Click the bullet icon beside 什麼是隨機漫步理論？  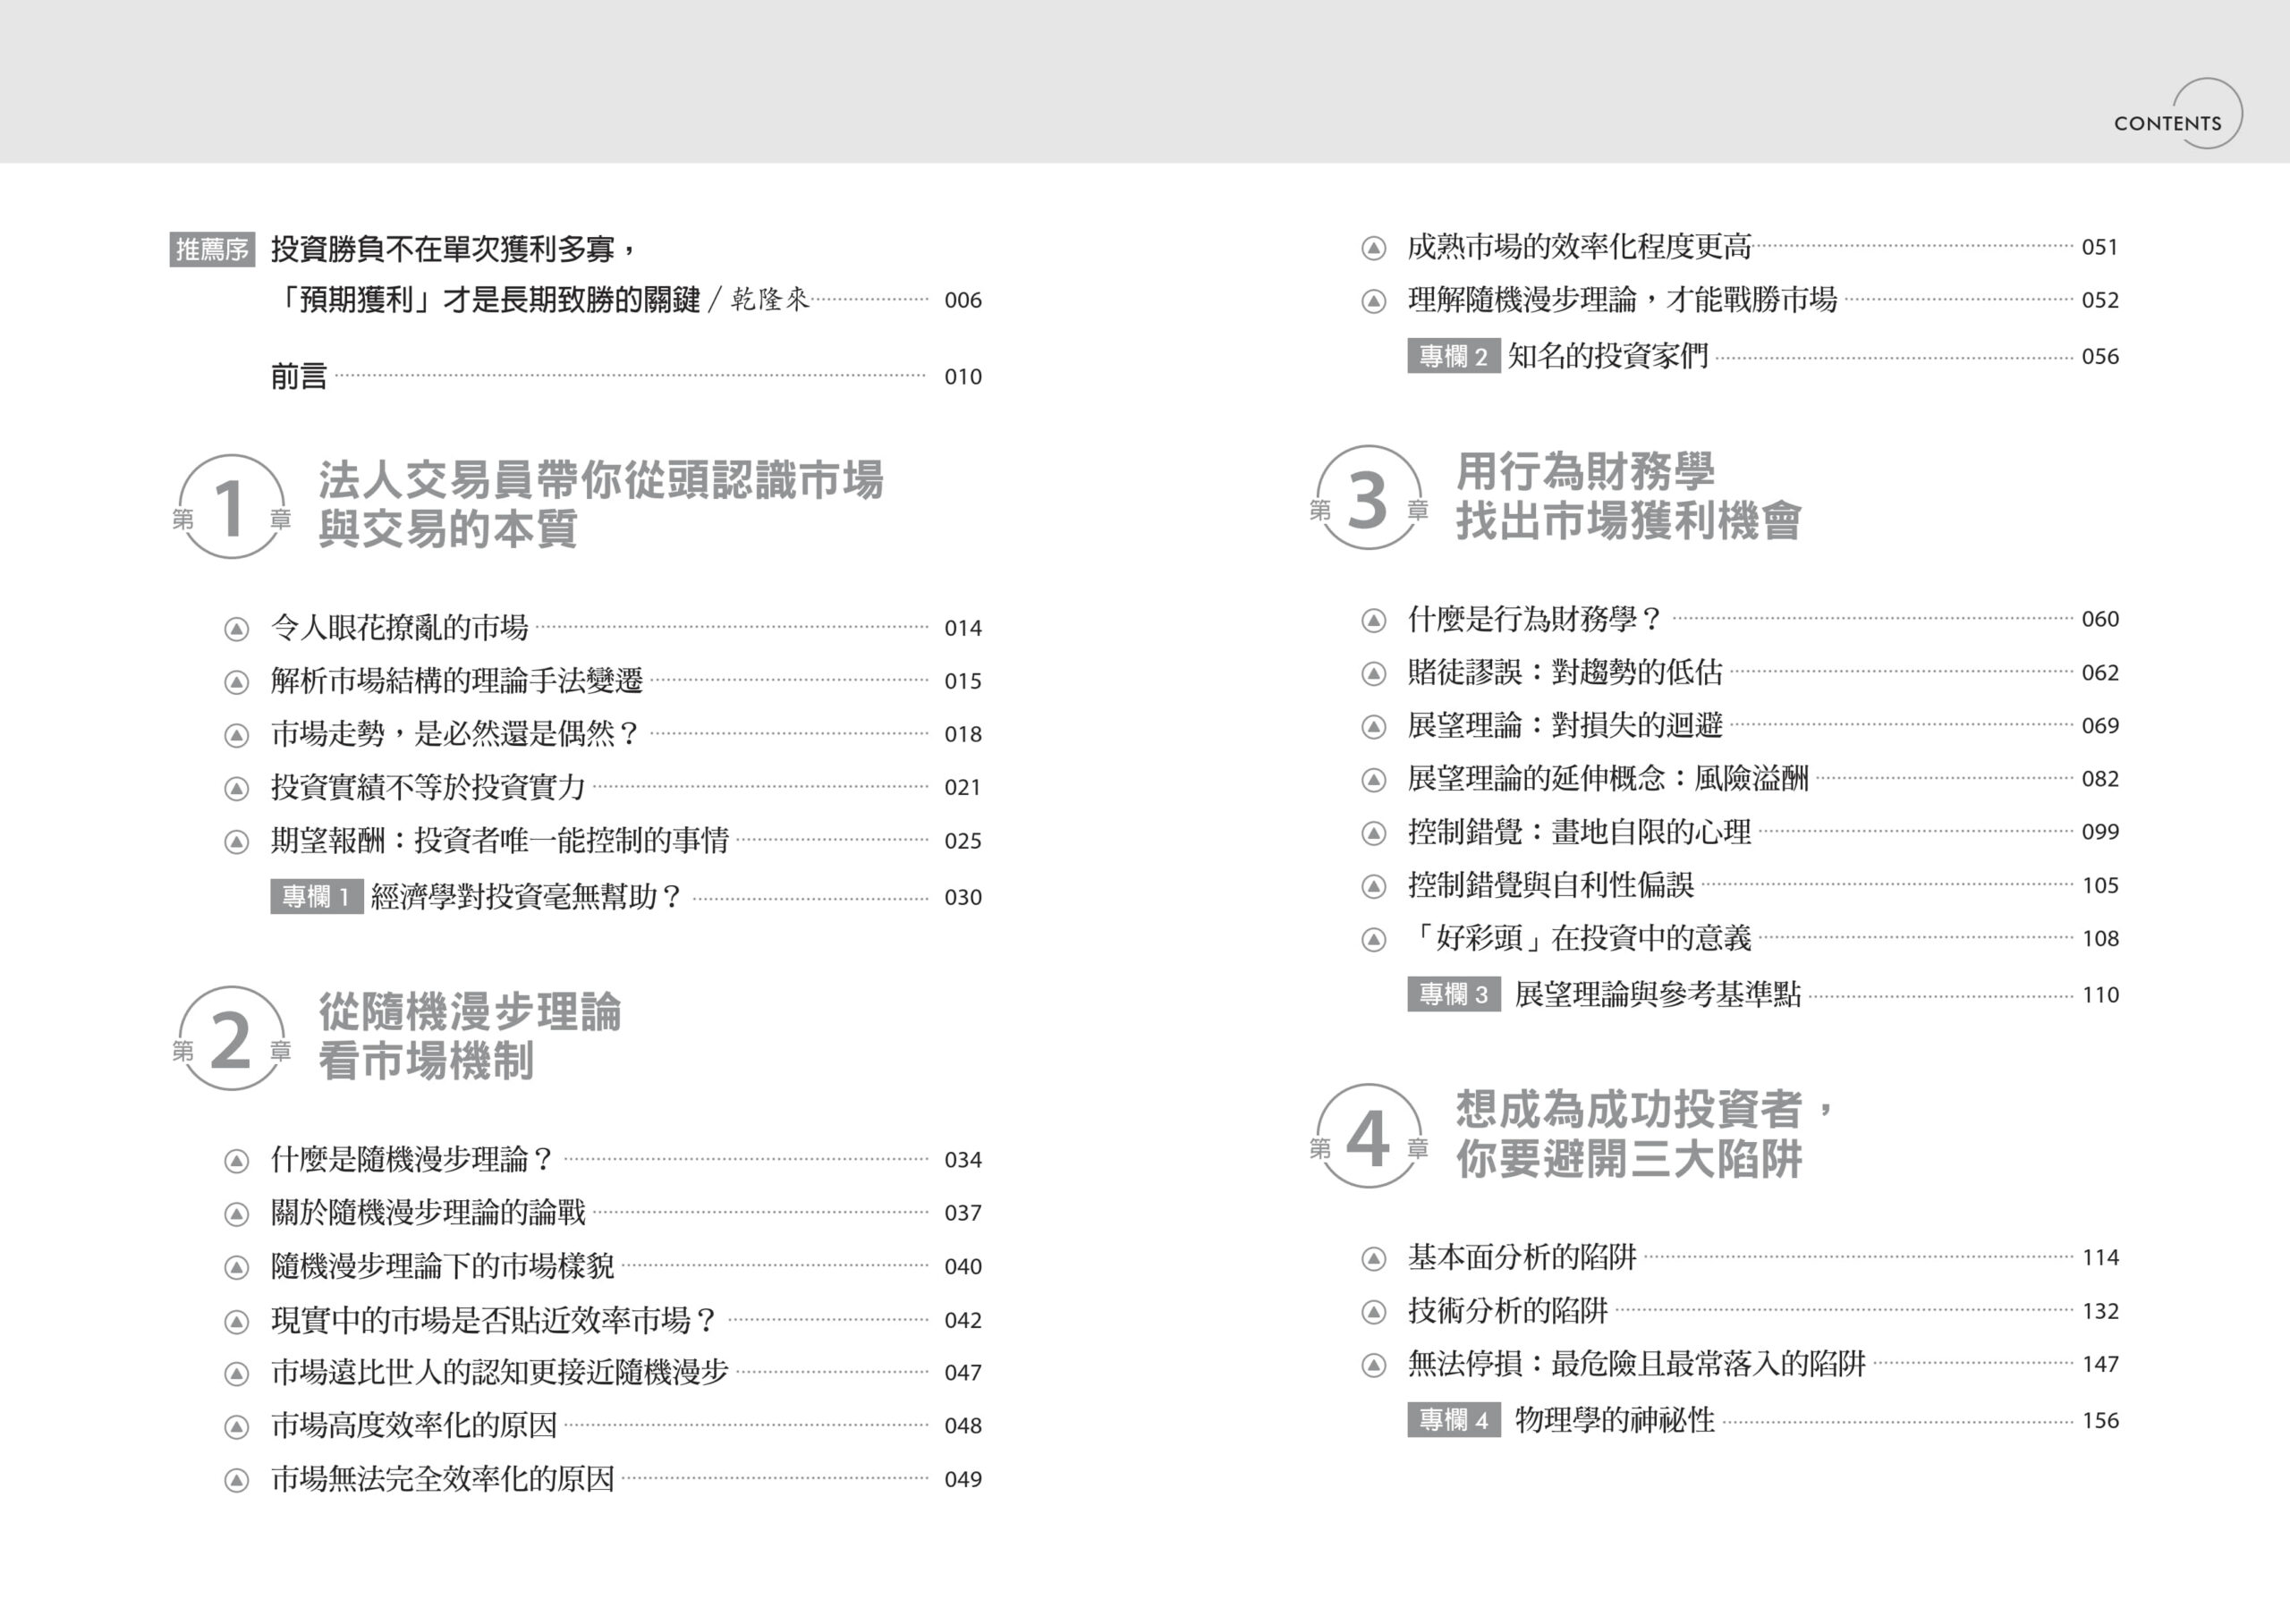tap(236, 1161)
